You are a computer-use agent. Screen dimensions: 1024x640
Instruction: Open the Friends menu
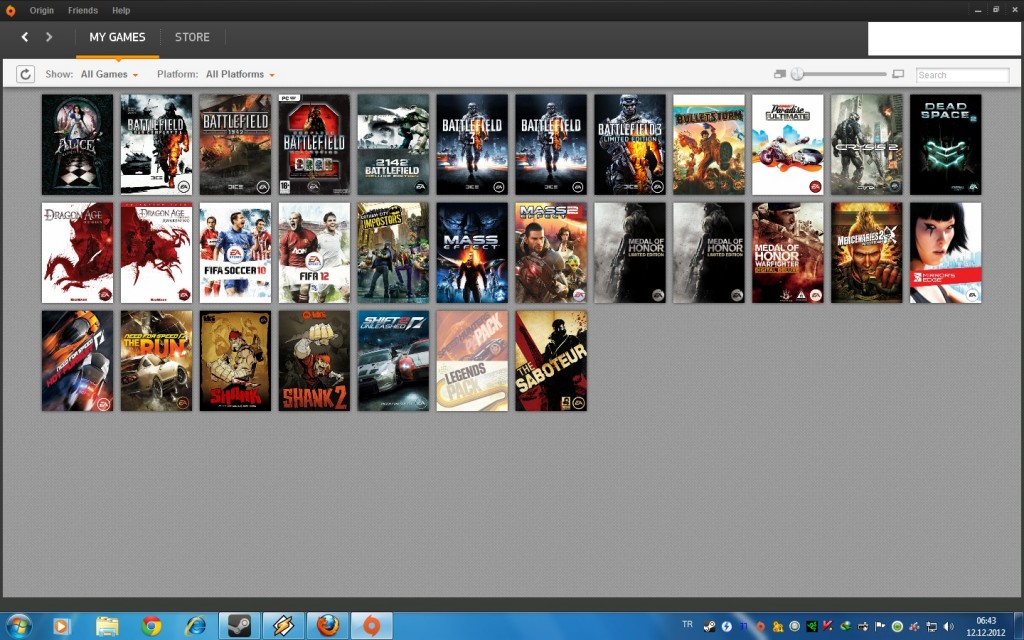[x=83, y=10]
